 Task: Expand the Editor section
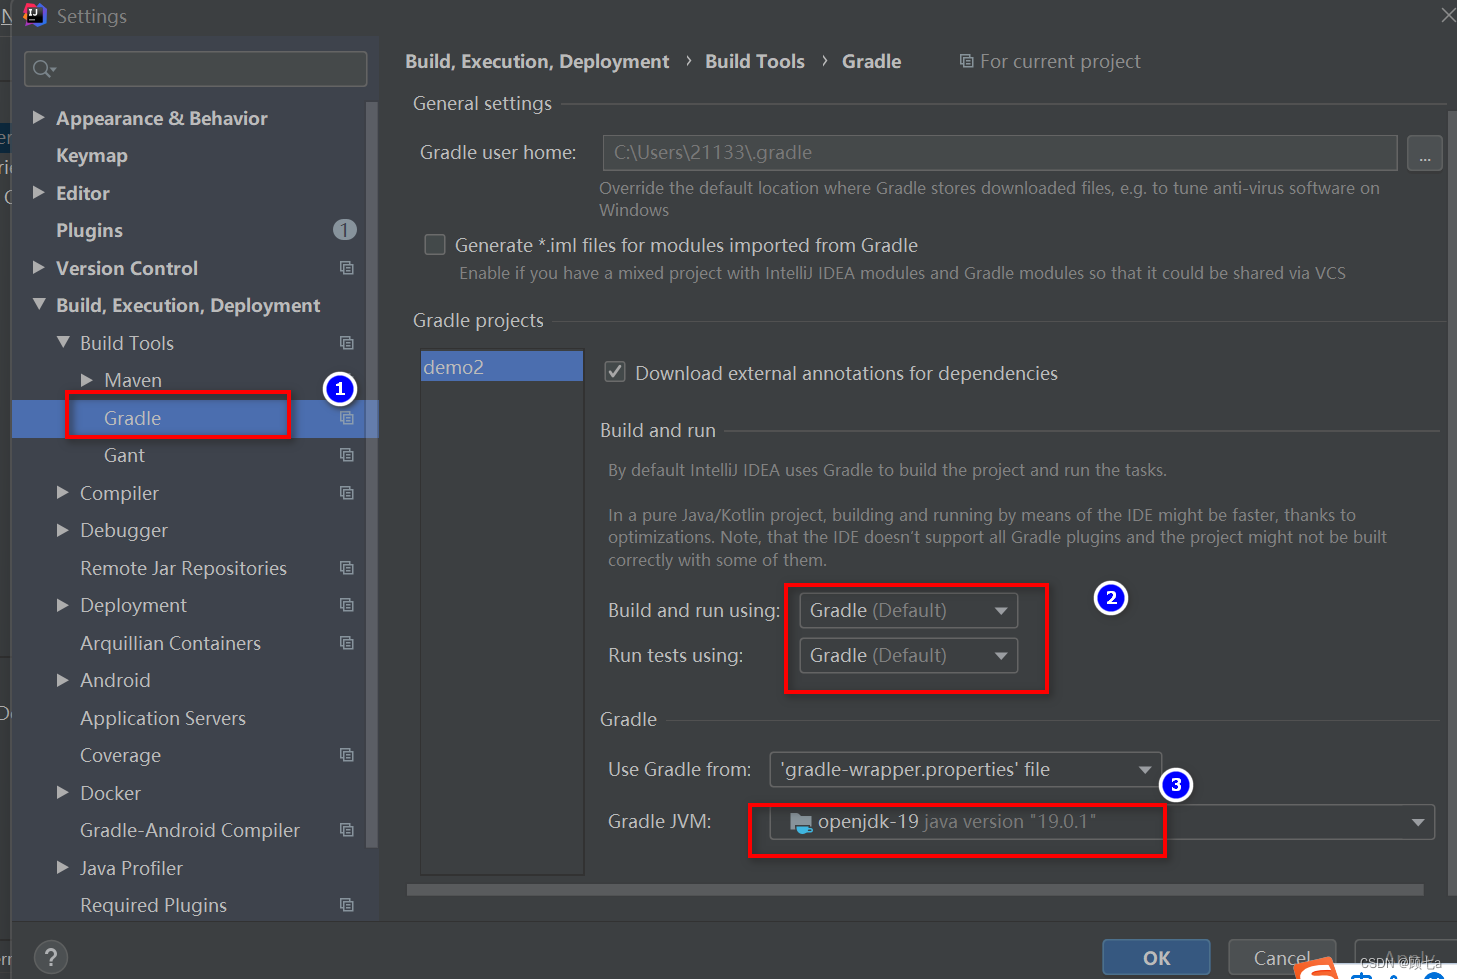[x=38, y=193]
